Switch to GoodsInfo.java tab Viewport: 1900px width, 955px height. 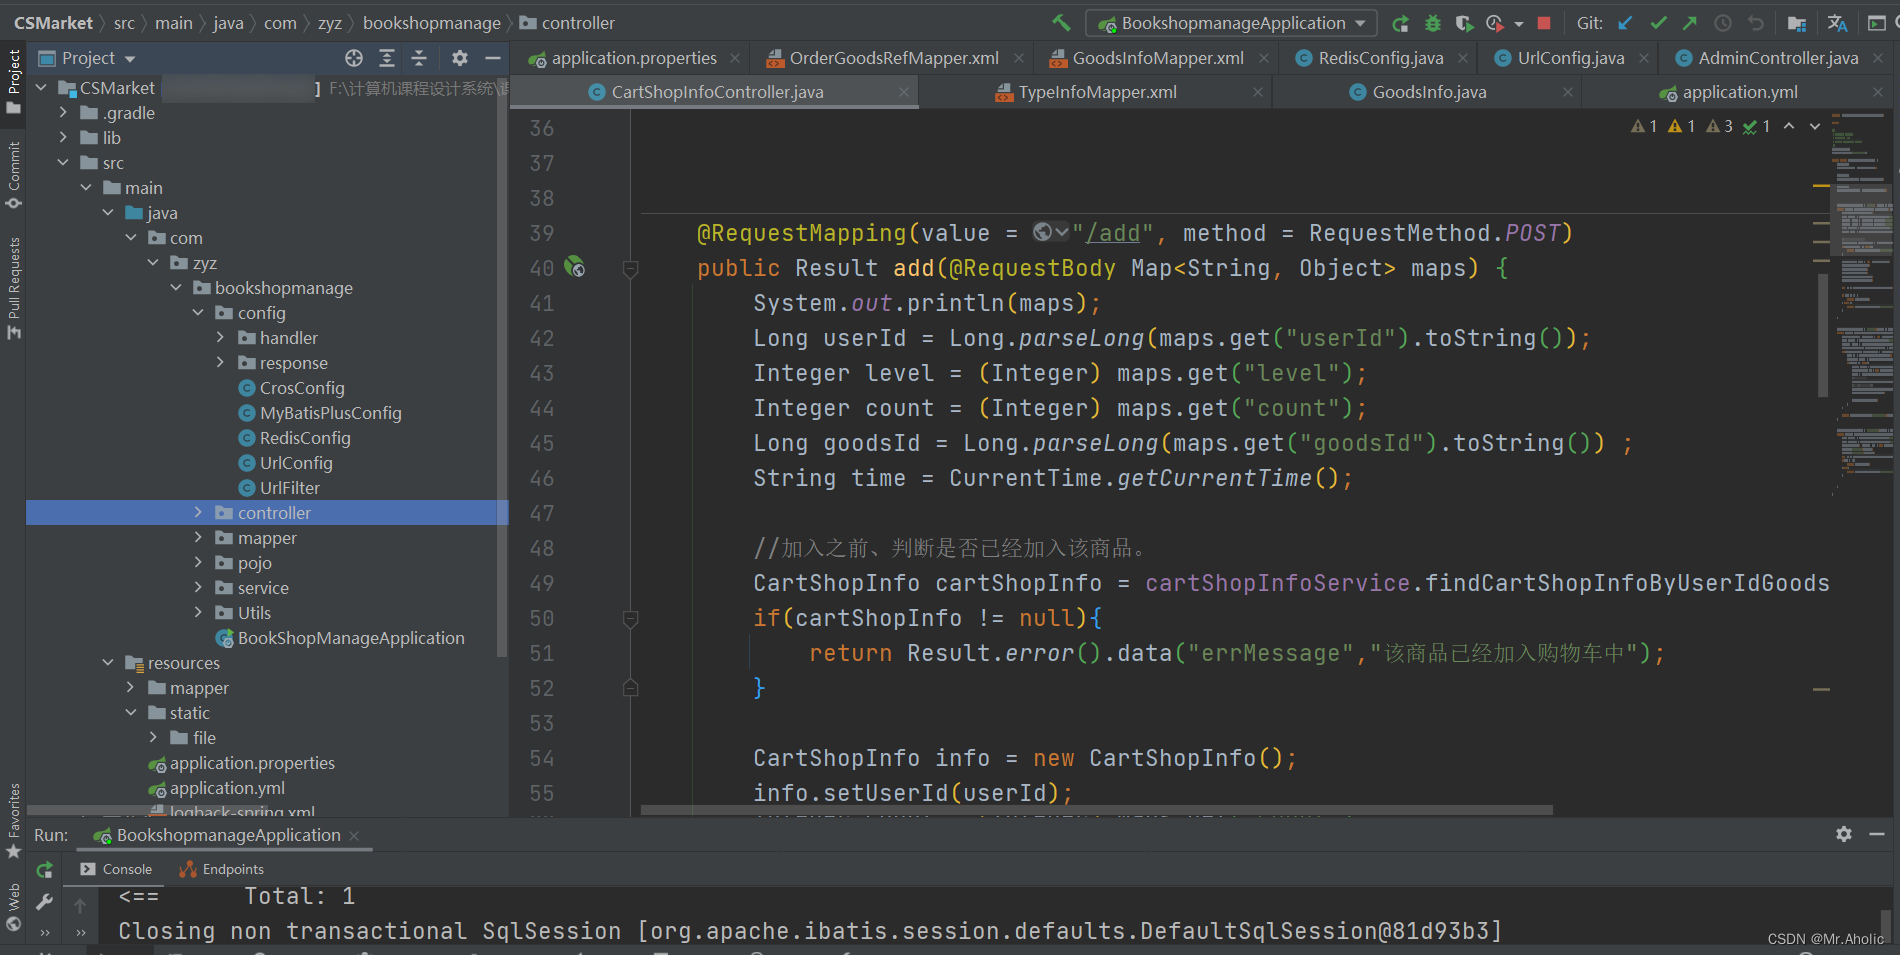(x=1429, y=92)
